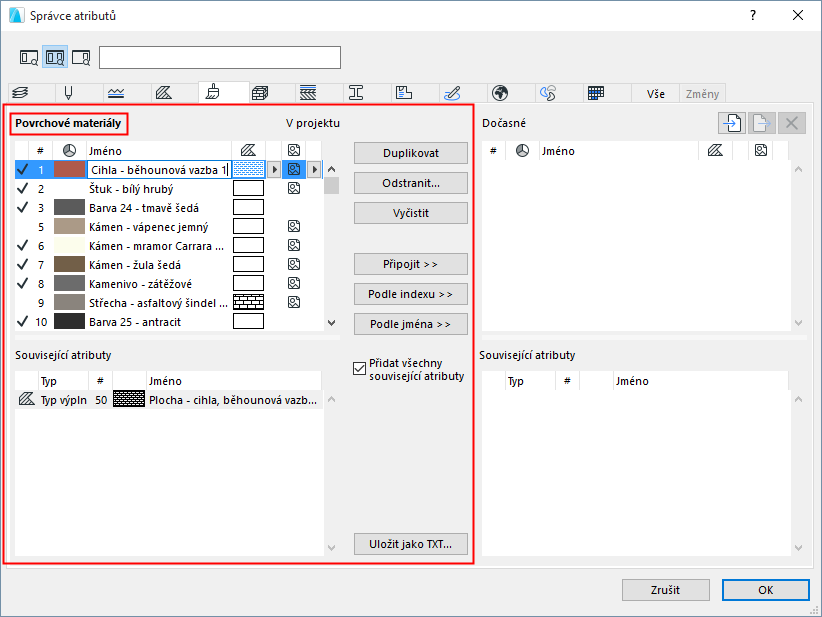Open fill dropdown arrow in Cihla row

click(x=274, y=169)
